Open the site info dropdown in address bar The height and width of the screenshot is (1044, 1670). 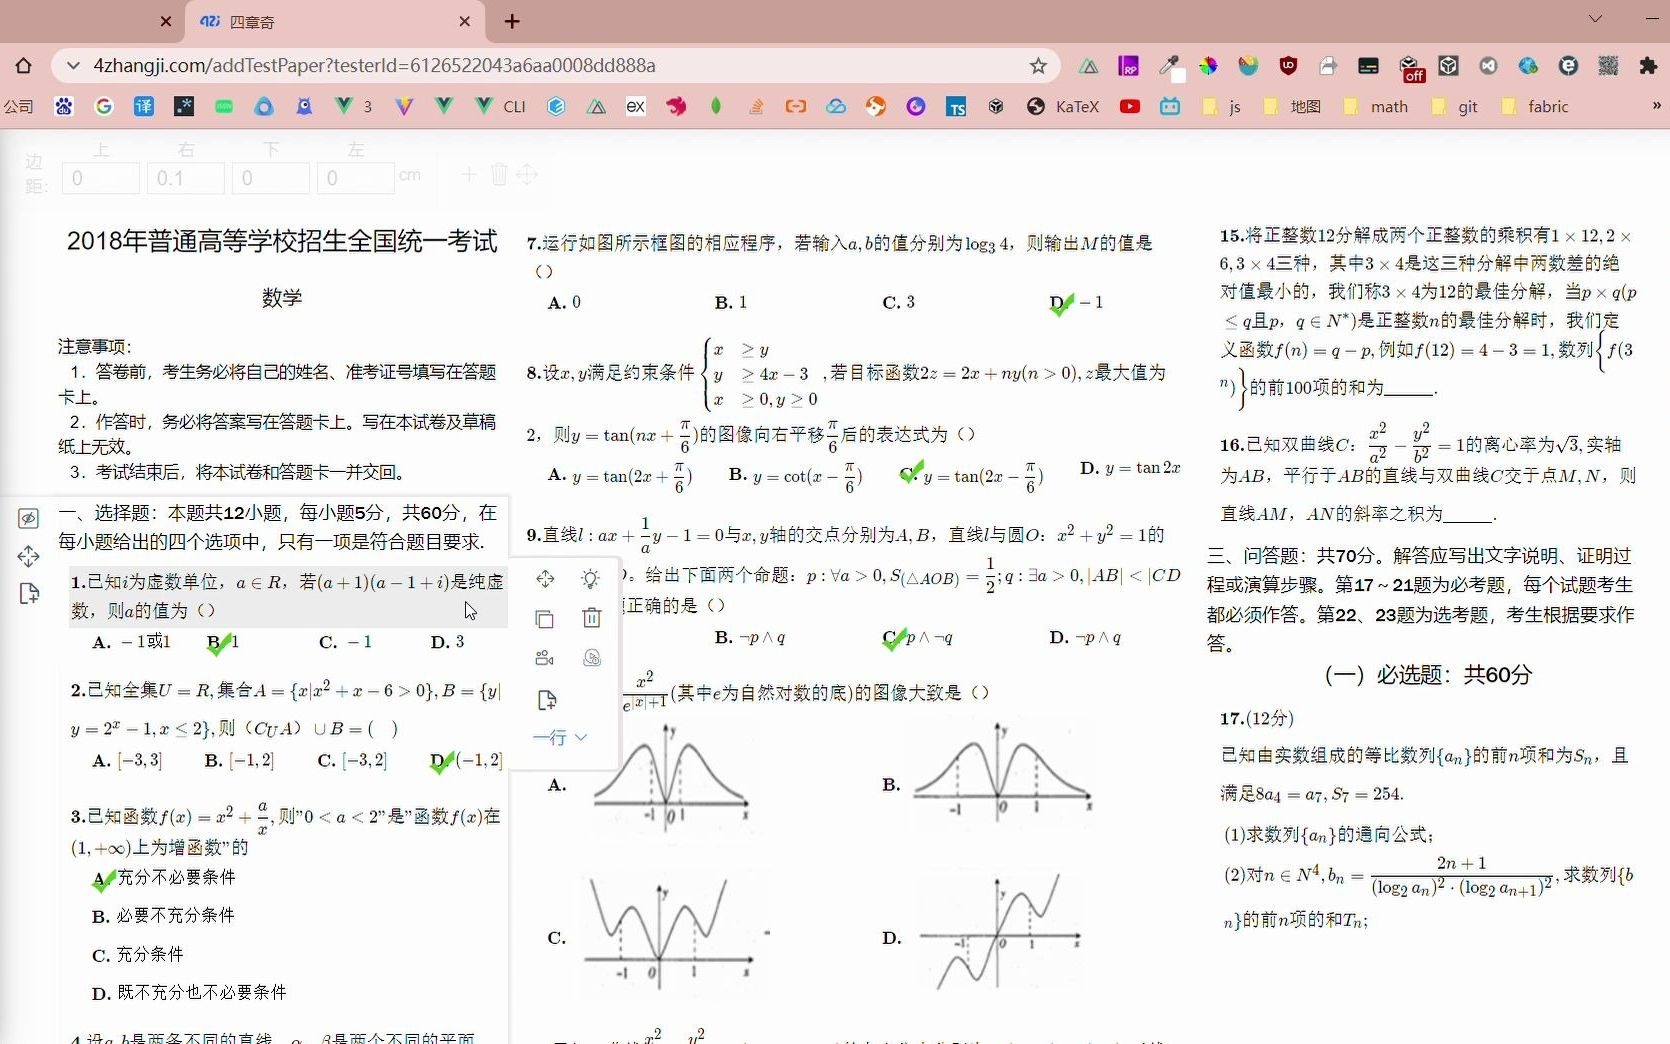pyautogui.click(x=72, y=66)
